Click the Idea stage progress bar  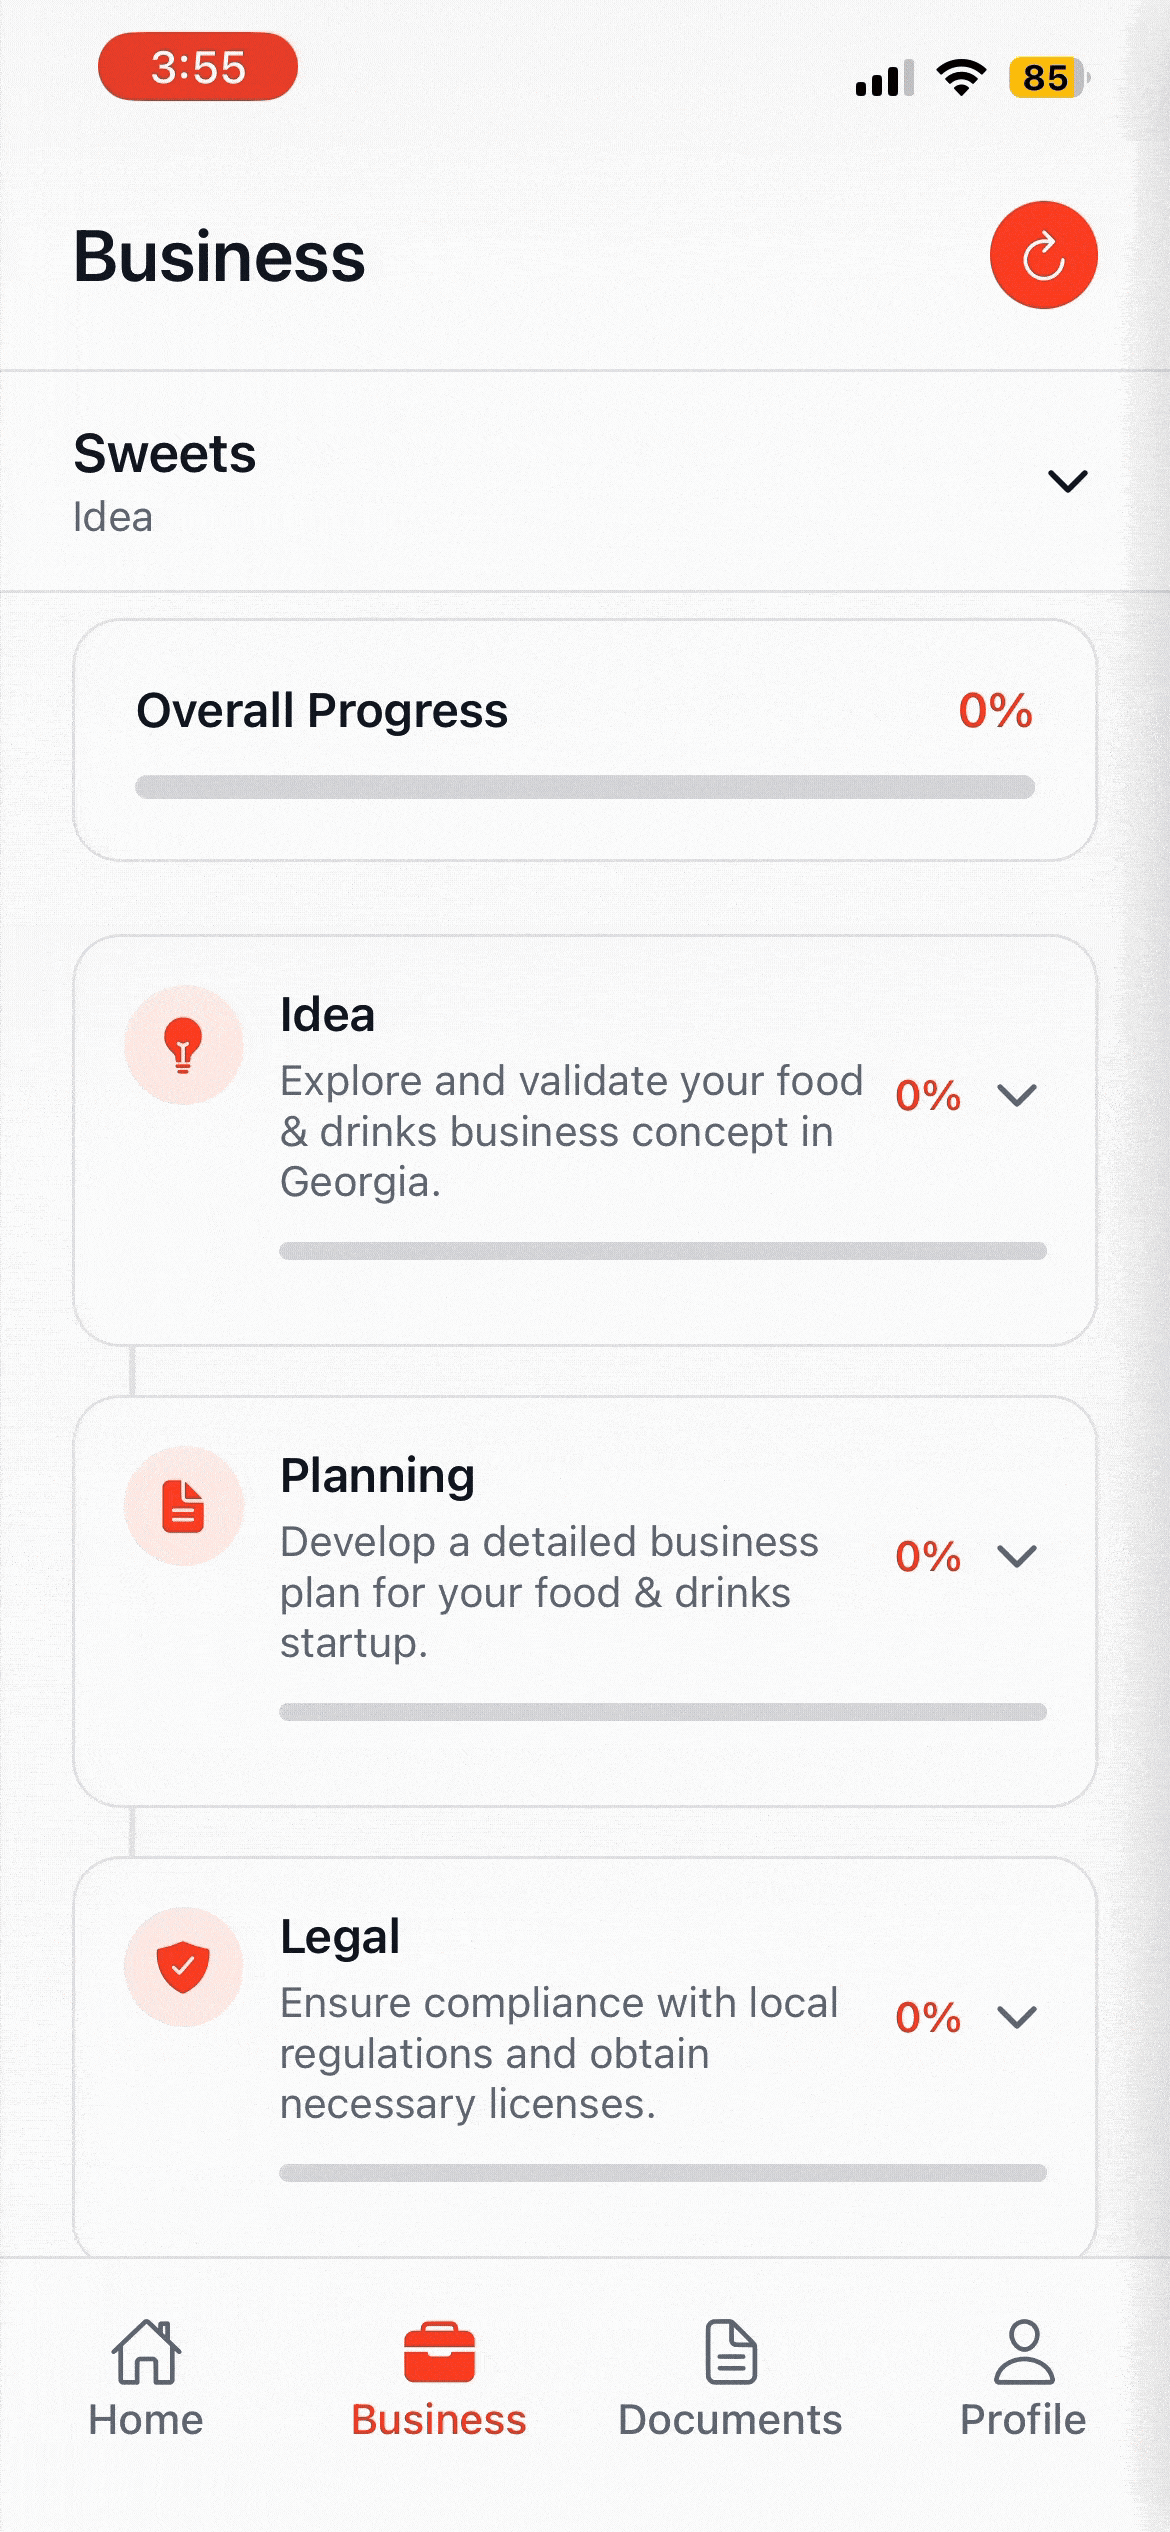(x=663, y=1251)
